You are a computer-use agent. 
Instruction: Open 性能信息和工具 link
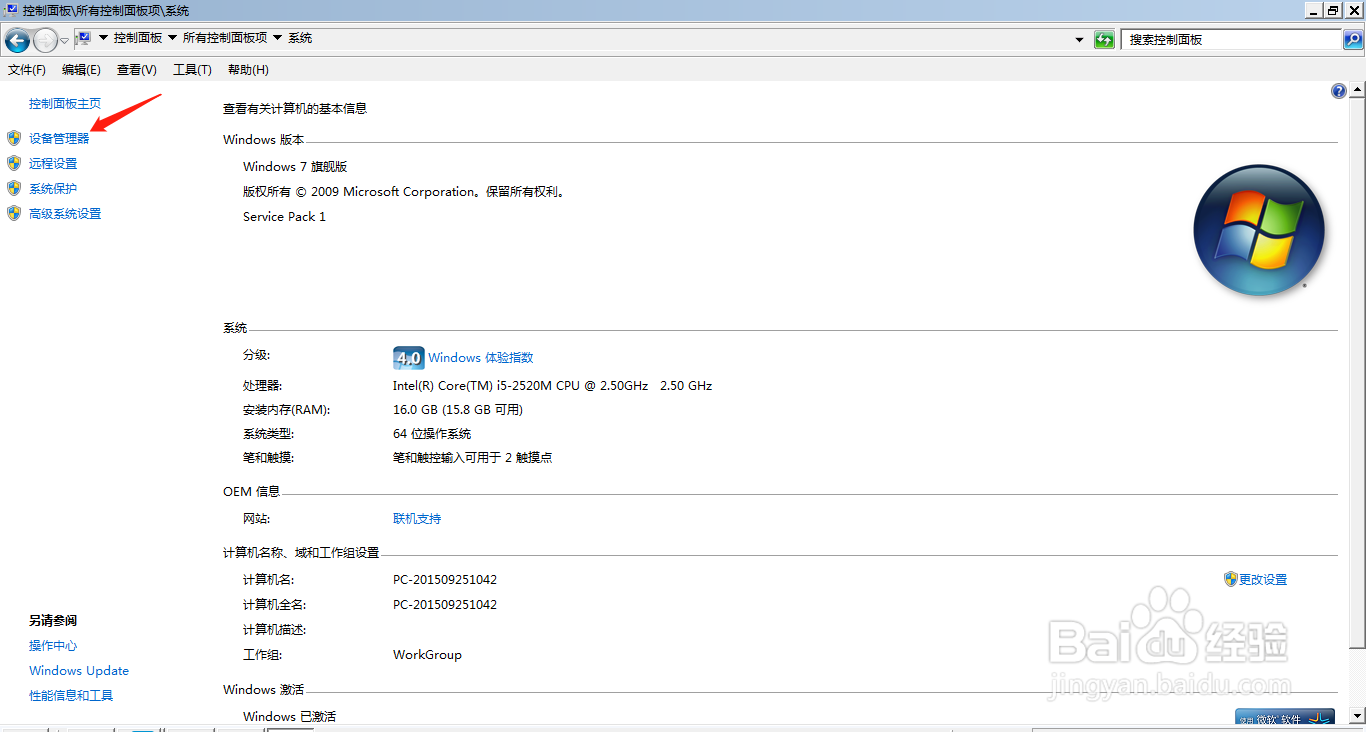click(71, 696)
